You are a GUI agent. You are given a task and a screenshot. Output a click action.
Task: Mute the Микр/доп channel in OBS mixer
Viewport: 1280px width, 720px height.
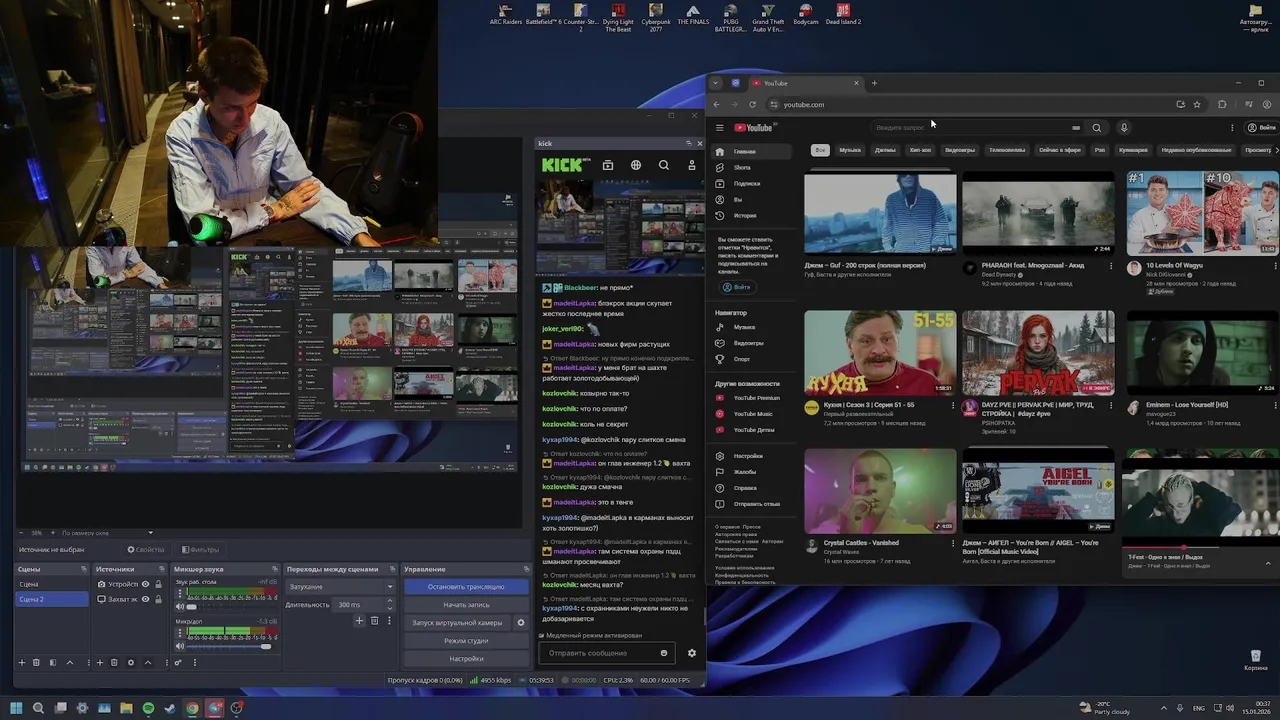[x=180, y=647]
